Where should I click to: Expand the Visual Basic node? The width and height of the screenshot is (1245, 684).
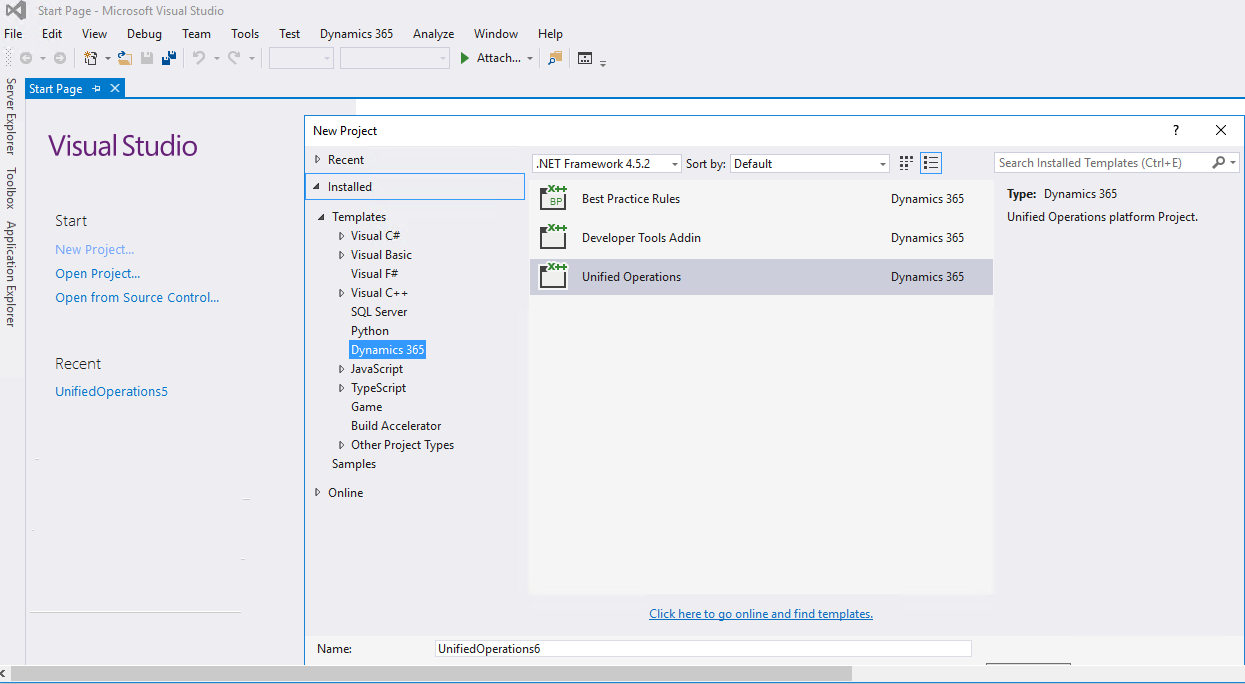pos(341,255)
